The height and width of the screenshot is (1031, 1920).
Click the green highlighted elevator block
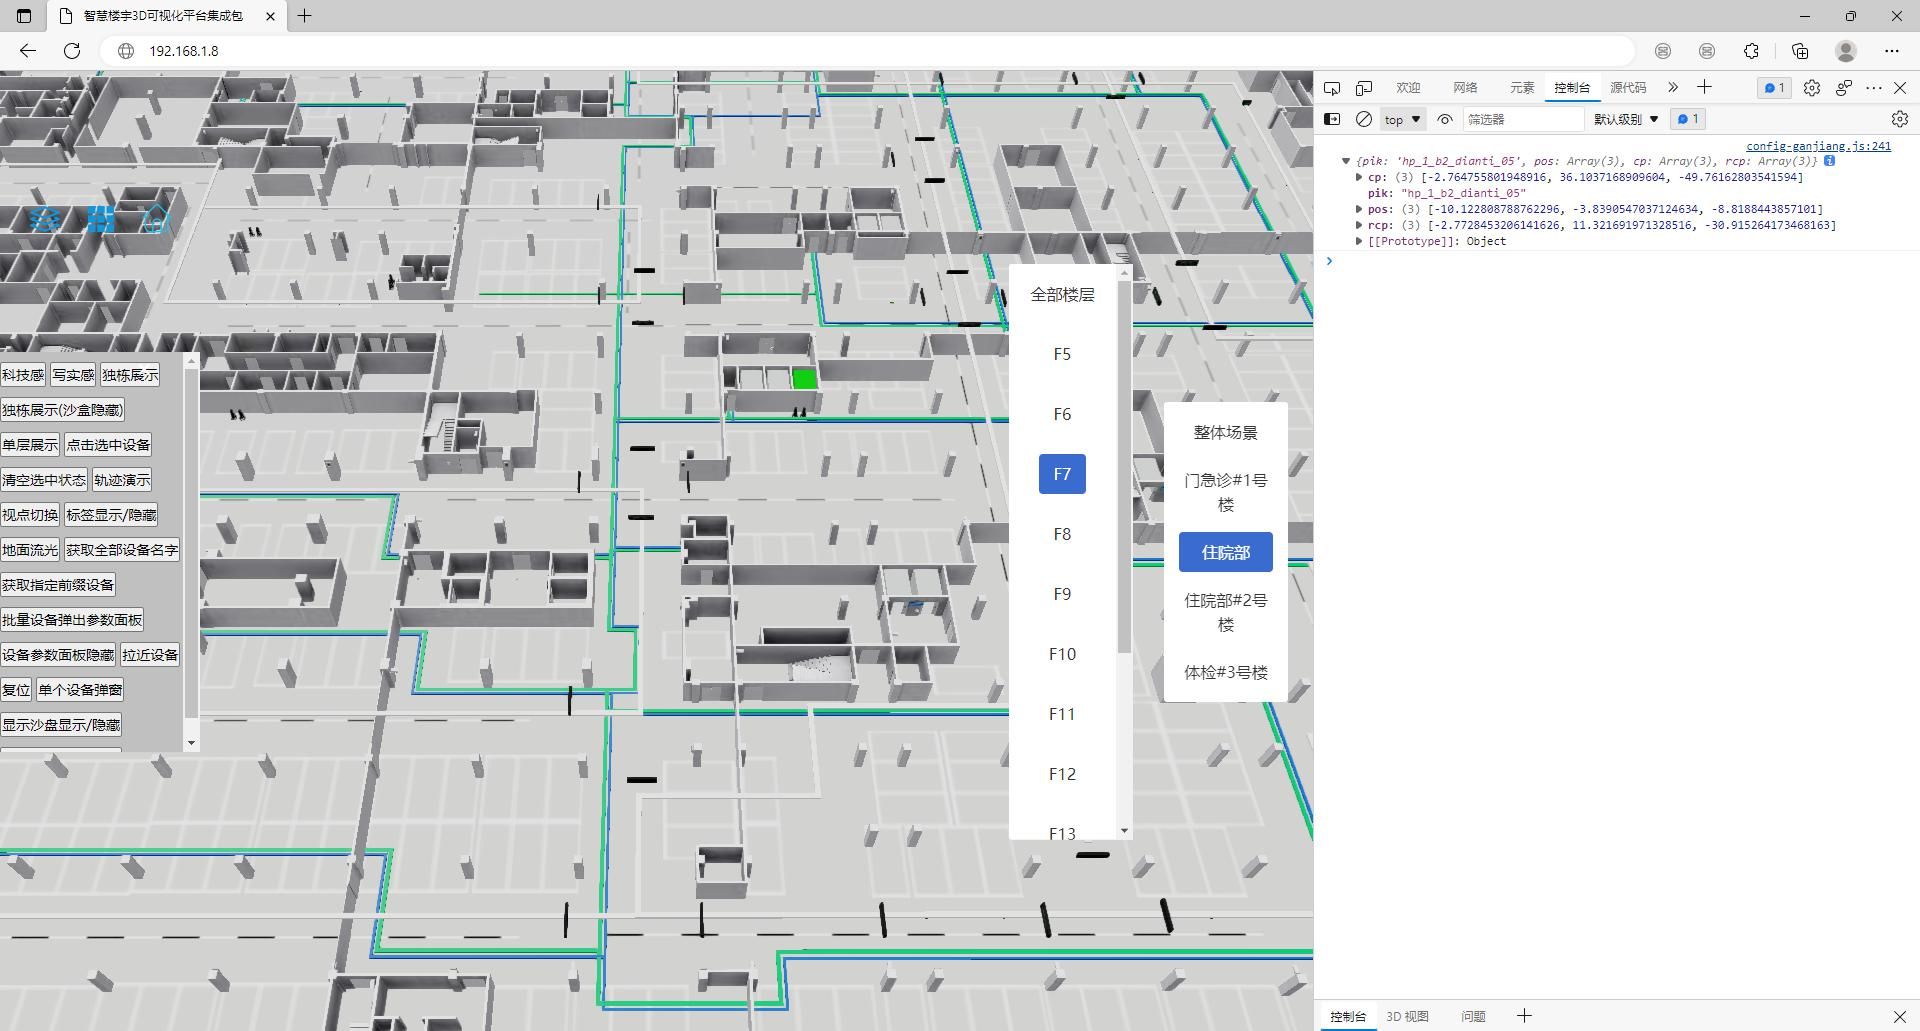(x=804, y=379)
